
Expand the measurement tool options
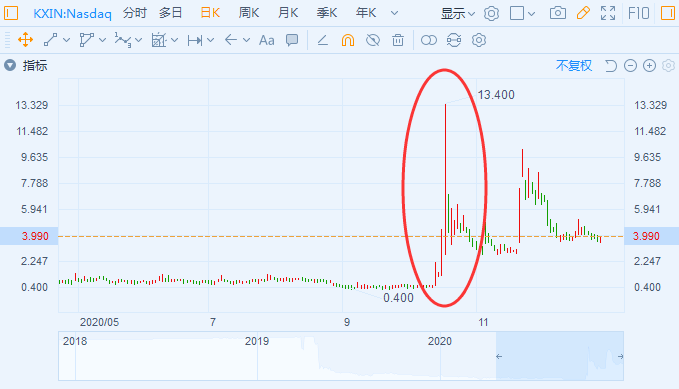[175, 40]
